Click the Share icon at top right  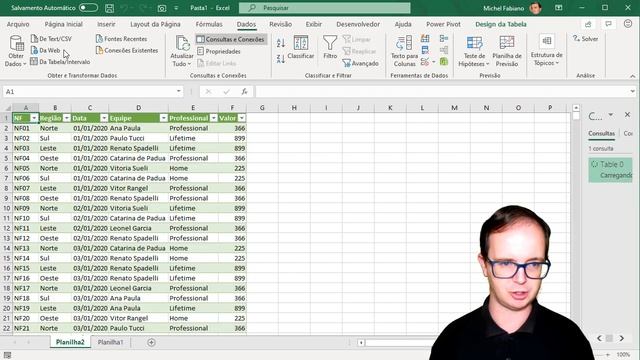588,24
